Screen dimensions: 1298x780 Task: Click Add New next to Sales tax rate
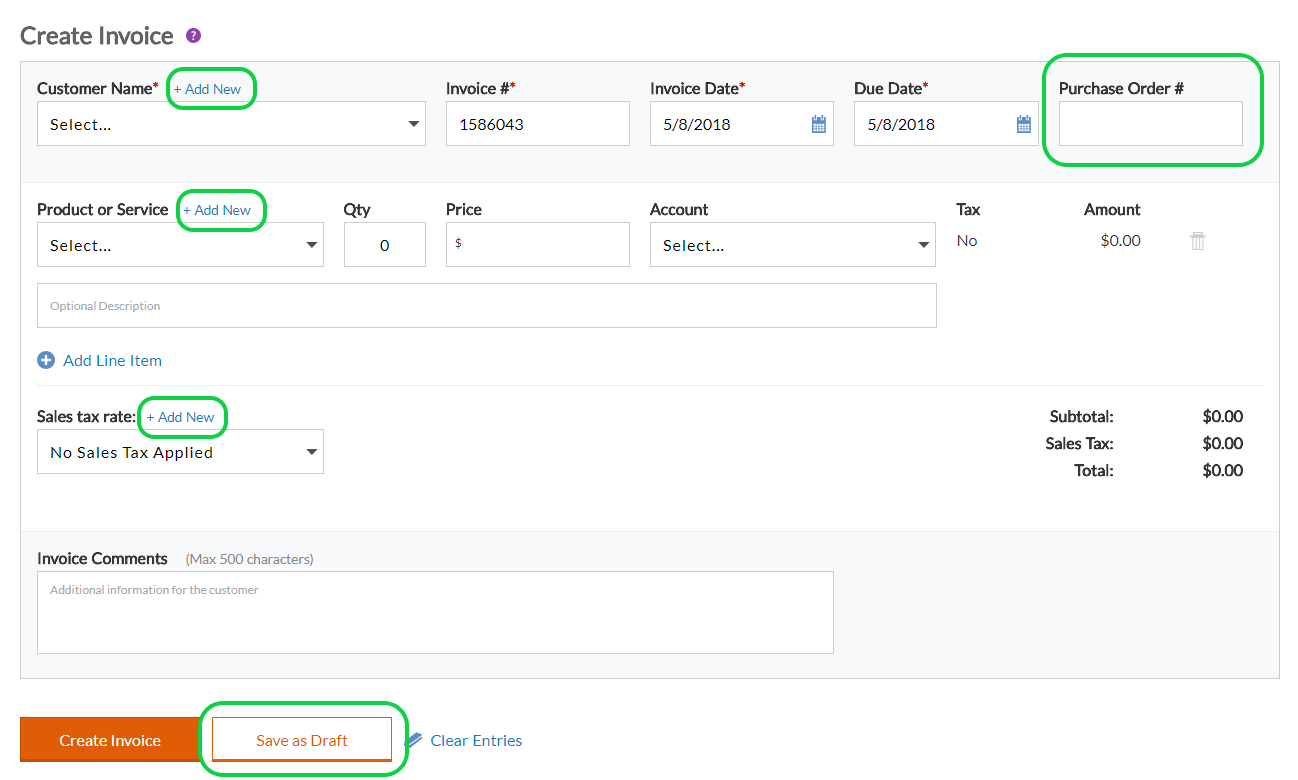[x=181, y=417]
